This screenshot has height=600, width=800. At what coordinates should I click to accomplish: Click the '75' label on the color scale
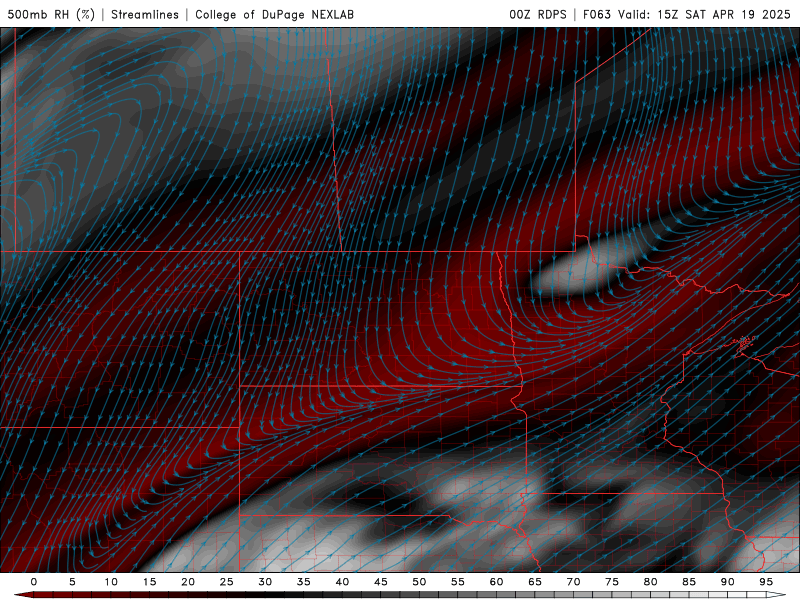(x=612, y=582)
